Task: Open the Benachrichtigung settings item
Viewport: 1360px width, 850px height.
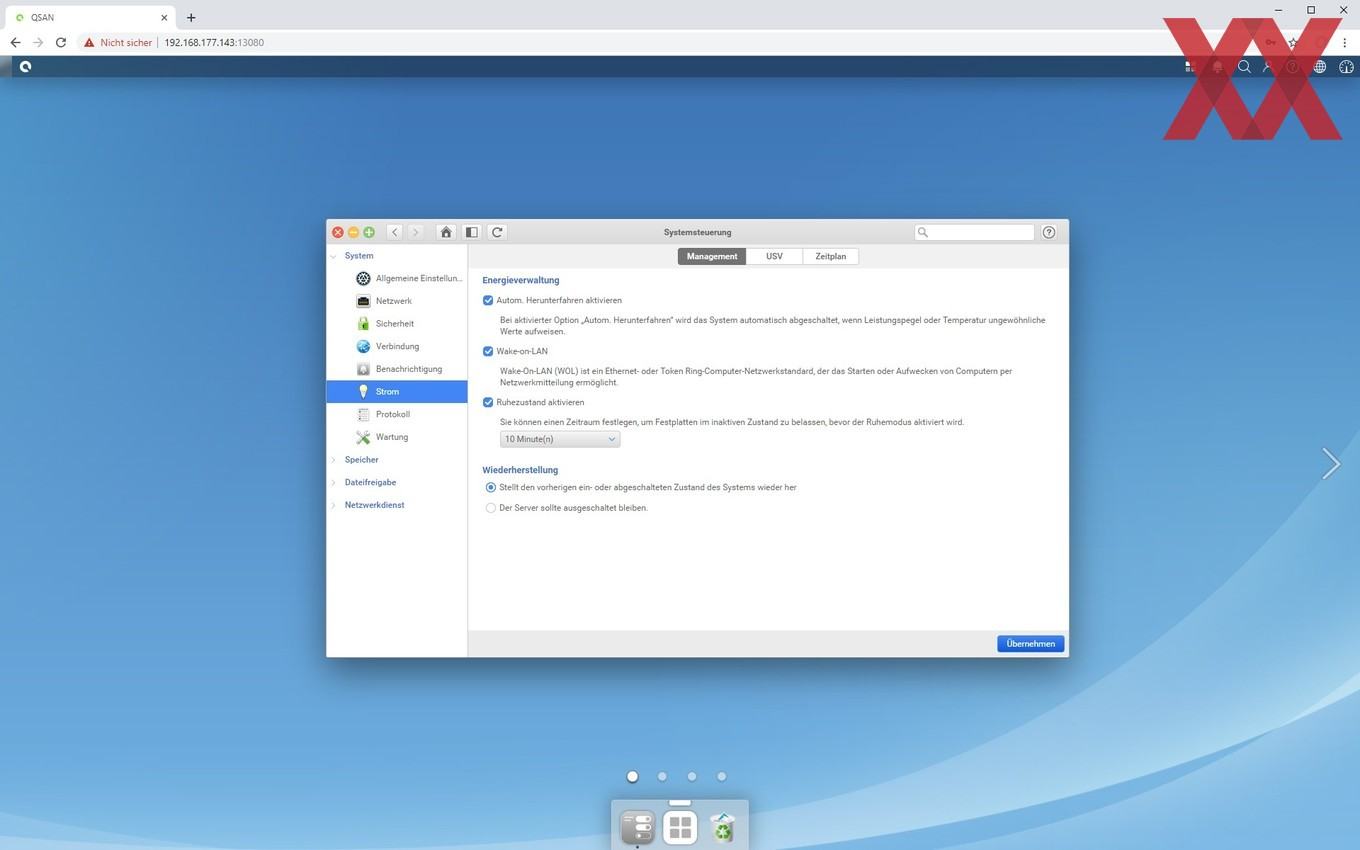Action: [x=397, y=369]
